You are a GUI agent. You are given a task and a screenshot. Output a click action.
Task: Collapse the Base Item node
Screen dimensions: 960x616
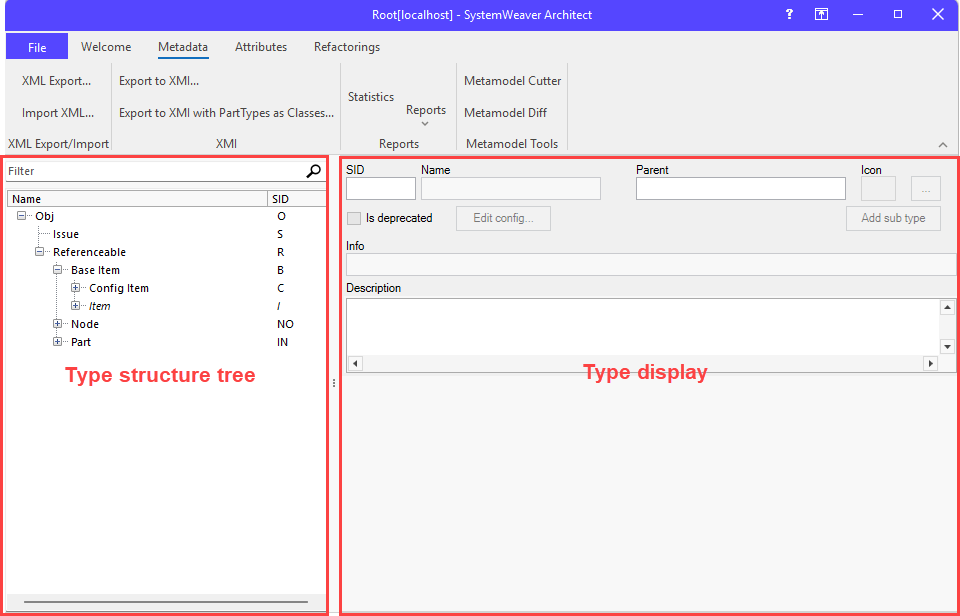point(58,269)
